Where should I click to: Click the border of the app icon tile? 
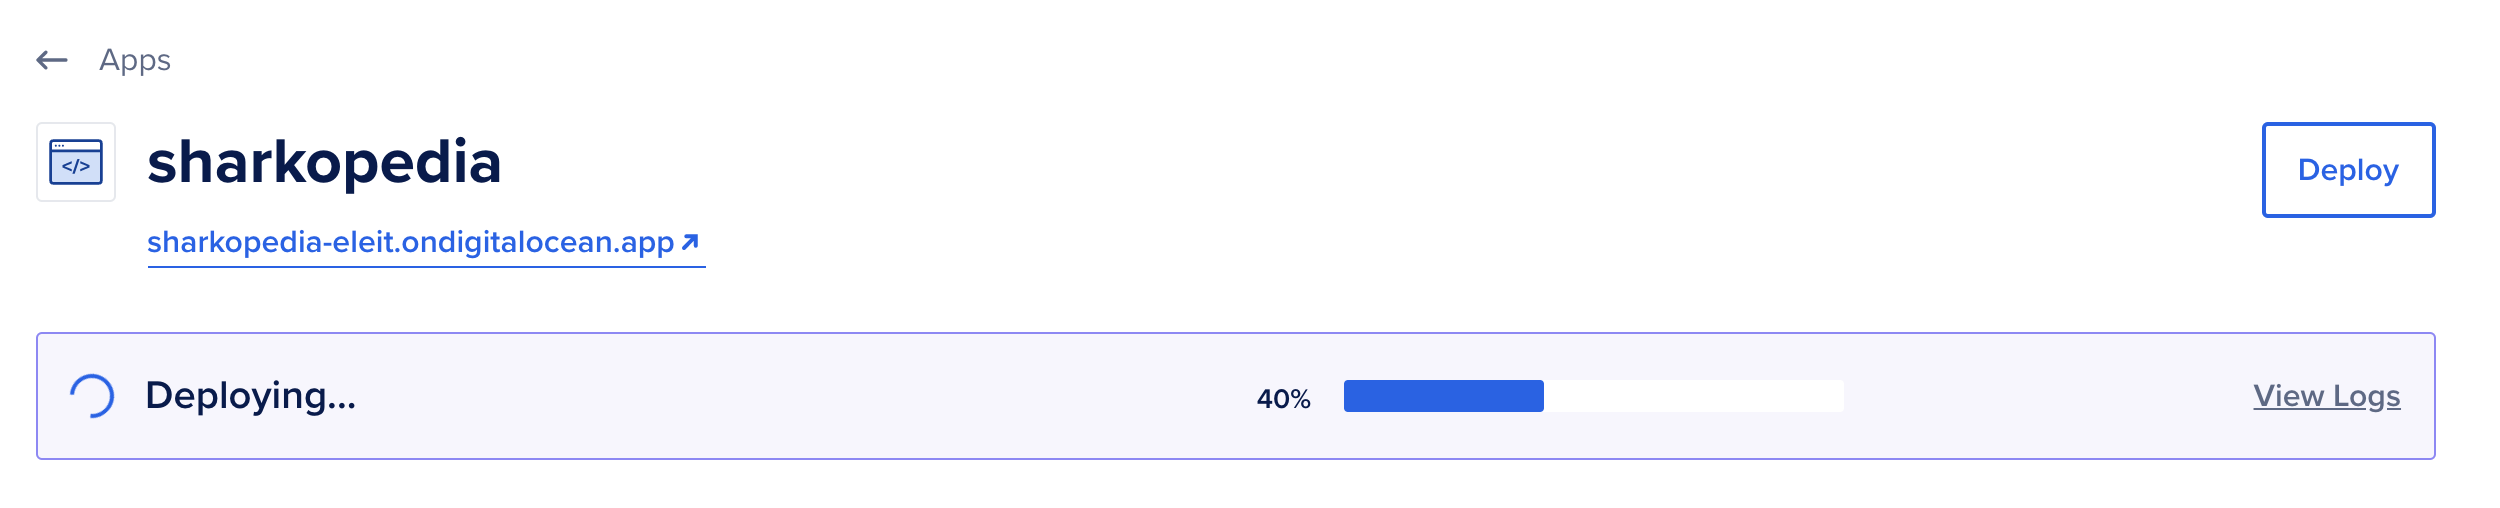point(38,162)
